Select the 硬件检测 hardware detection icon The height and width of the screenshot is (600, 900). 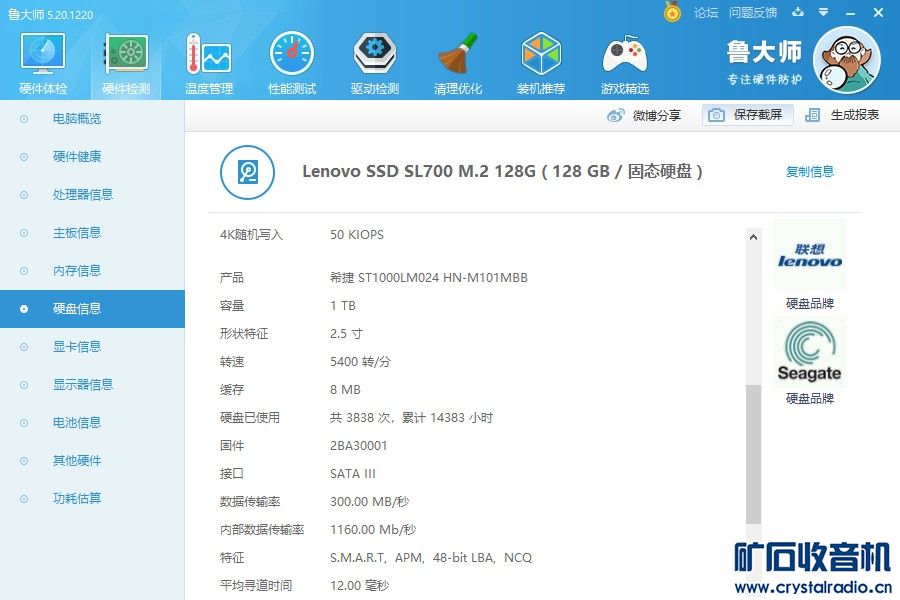click(x=126, y=53)
